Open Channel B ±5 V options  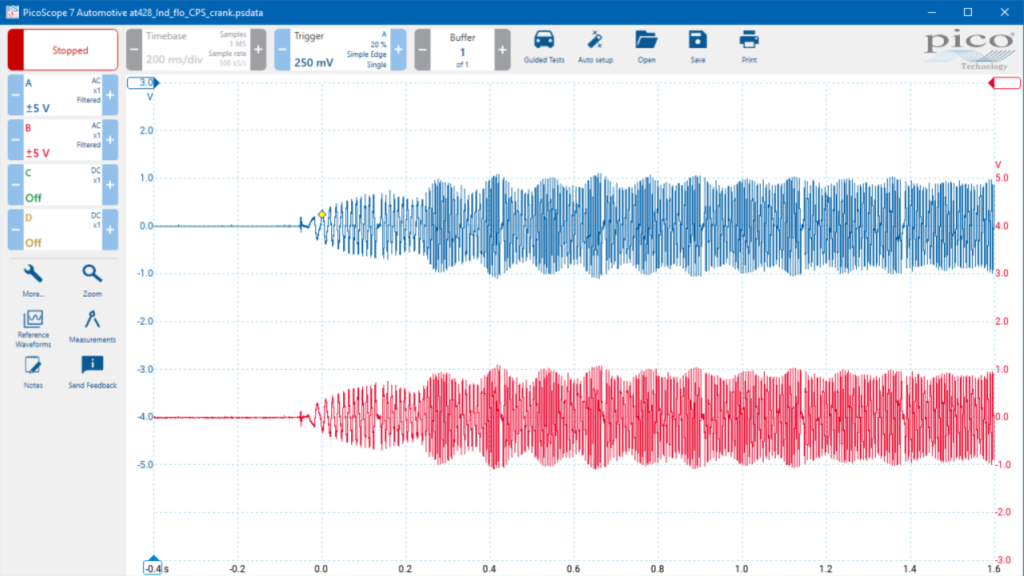pos(63,140)
